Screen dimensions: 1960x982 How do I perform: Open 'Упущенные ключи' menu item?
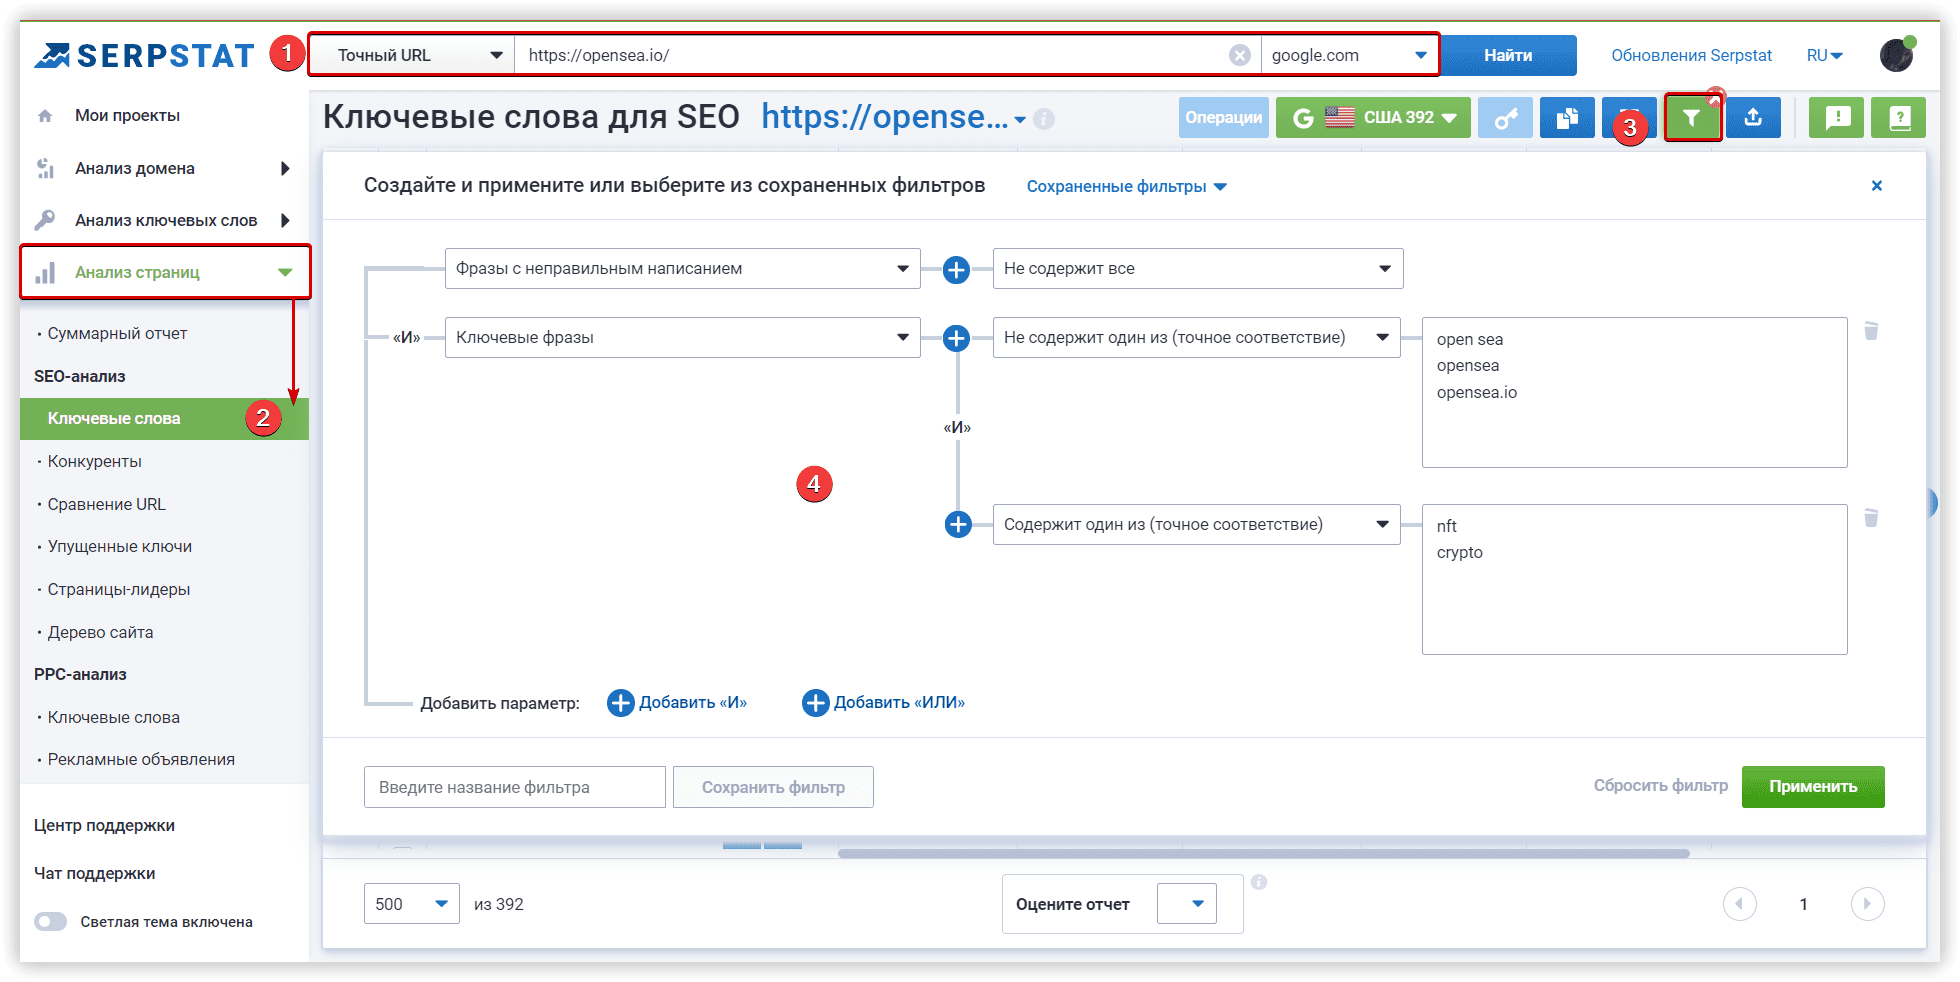(x=120, y=547)
